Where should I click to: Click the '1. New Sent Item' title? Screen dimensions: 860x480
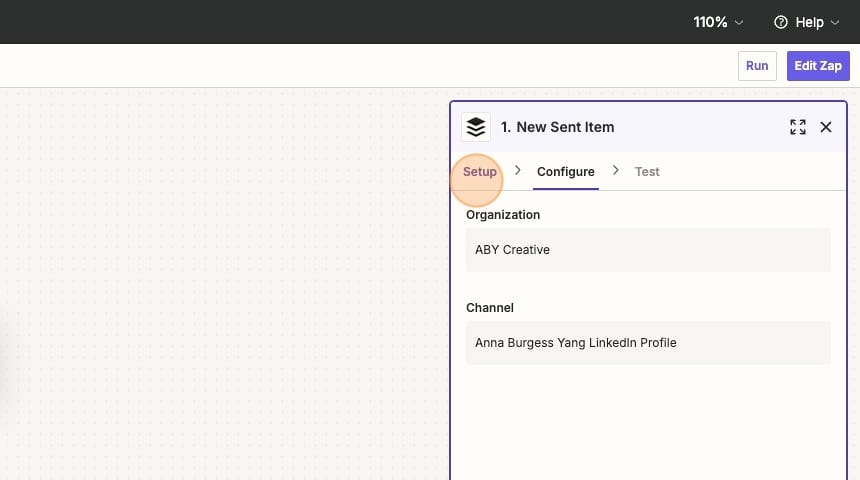click(x=557, y=127)
